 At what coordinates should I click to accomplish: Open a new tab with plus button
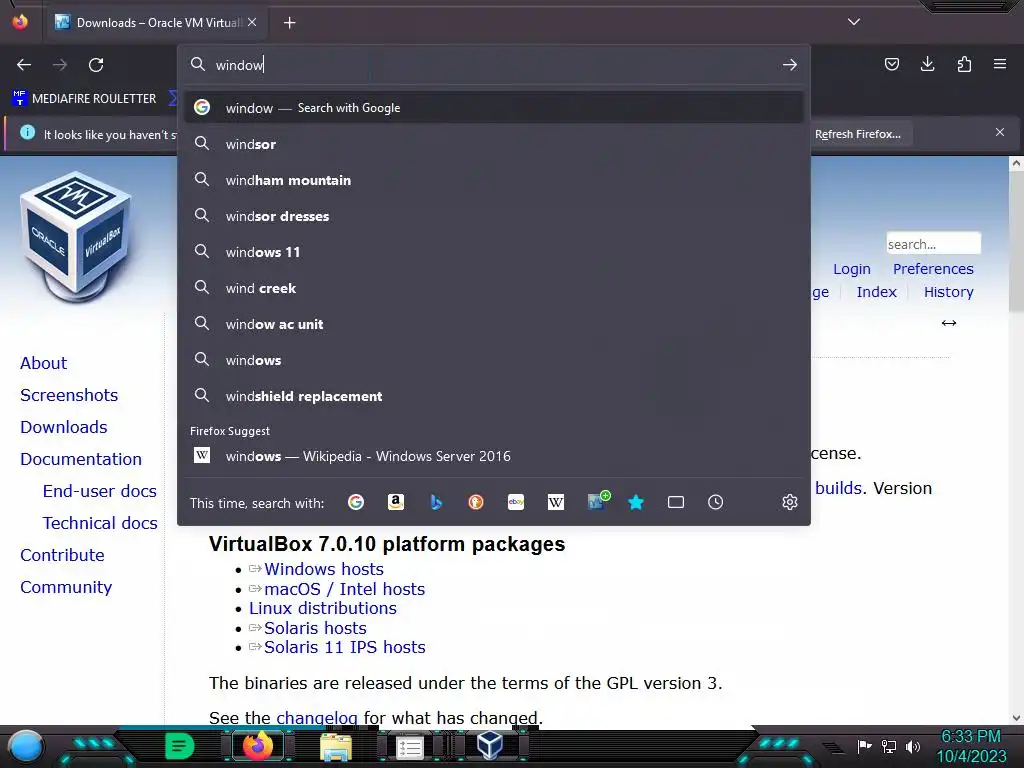(x=289, y=23)
